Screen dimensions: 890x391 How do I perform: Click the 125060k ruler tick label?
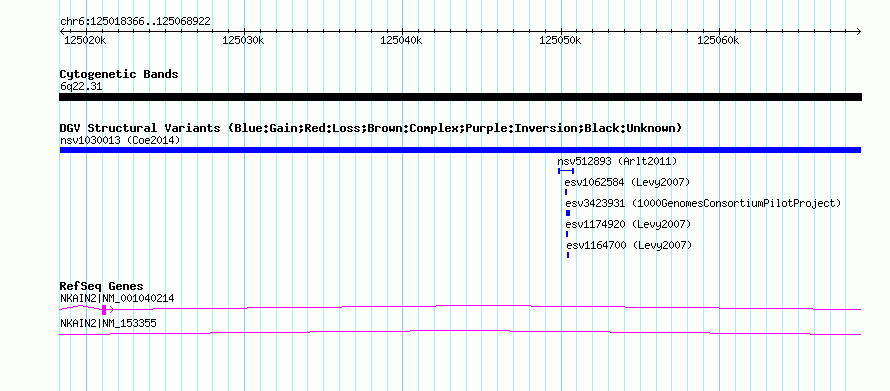pos(719,40)
